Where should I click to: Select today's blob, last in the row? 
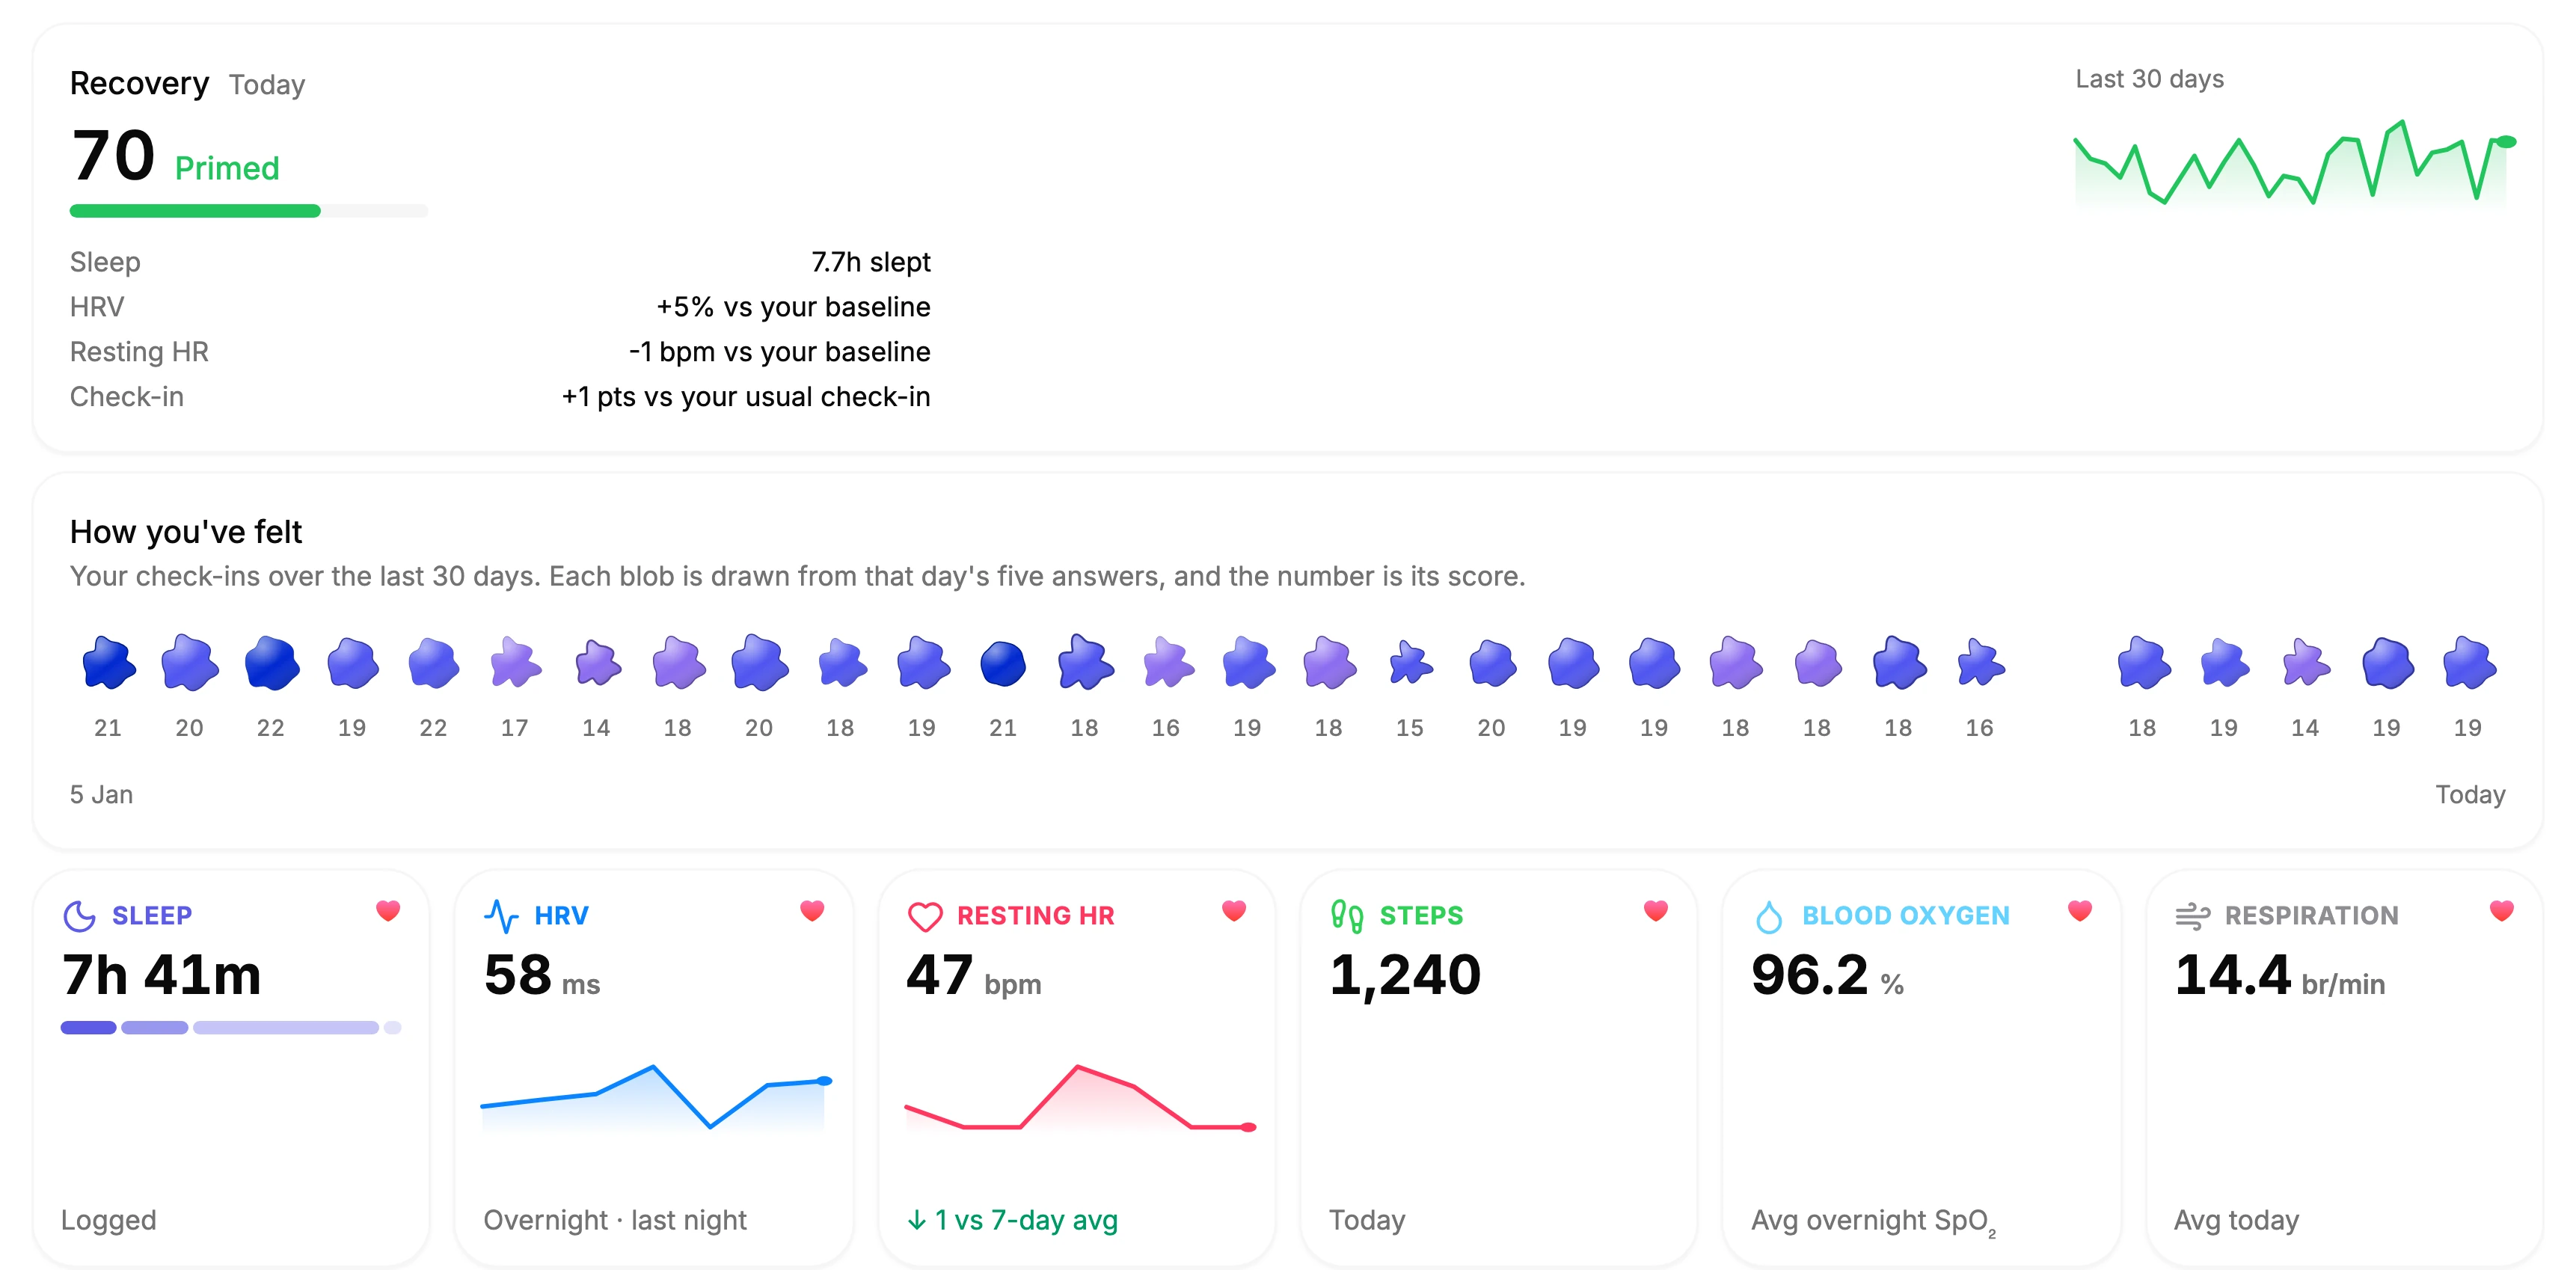point(2468,662)
